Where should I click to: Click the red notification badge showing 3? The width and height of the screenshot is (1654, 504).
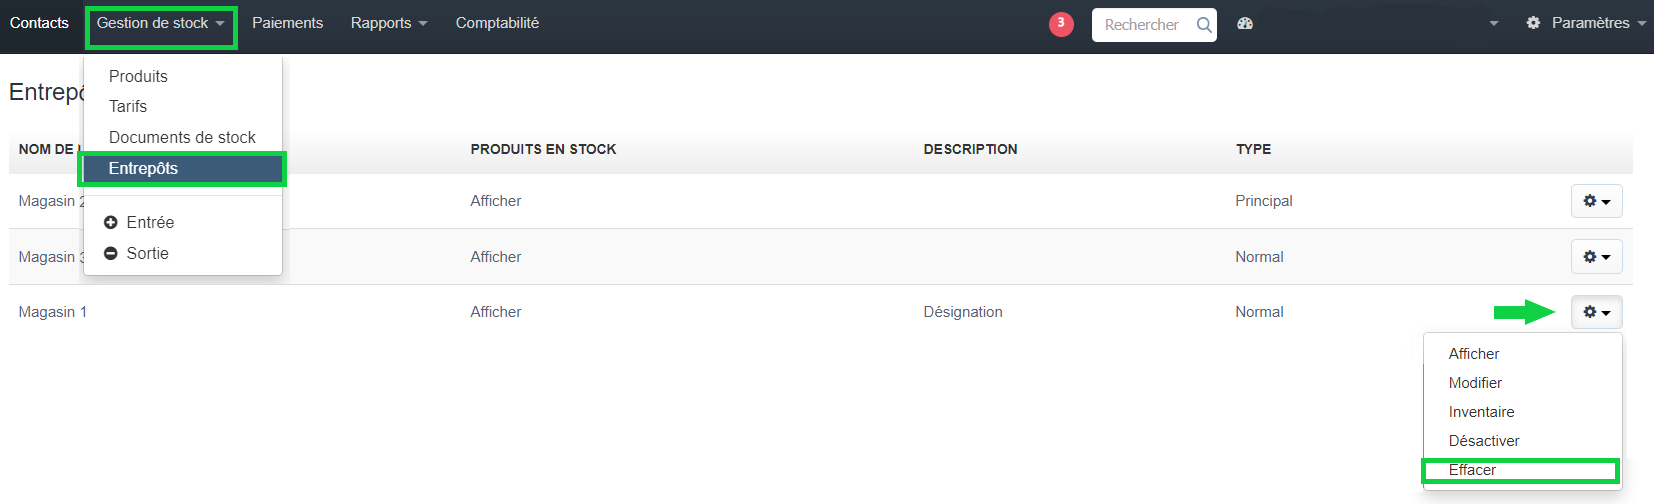point(1061,24)
